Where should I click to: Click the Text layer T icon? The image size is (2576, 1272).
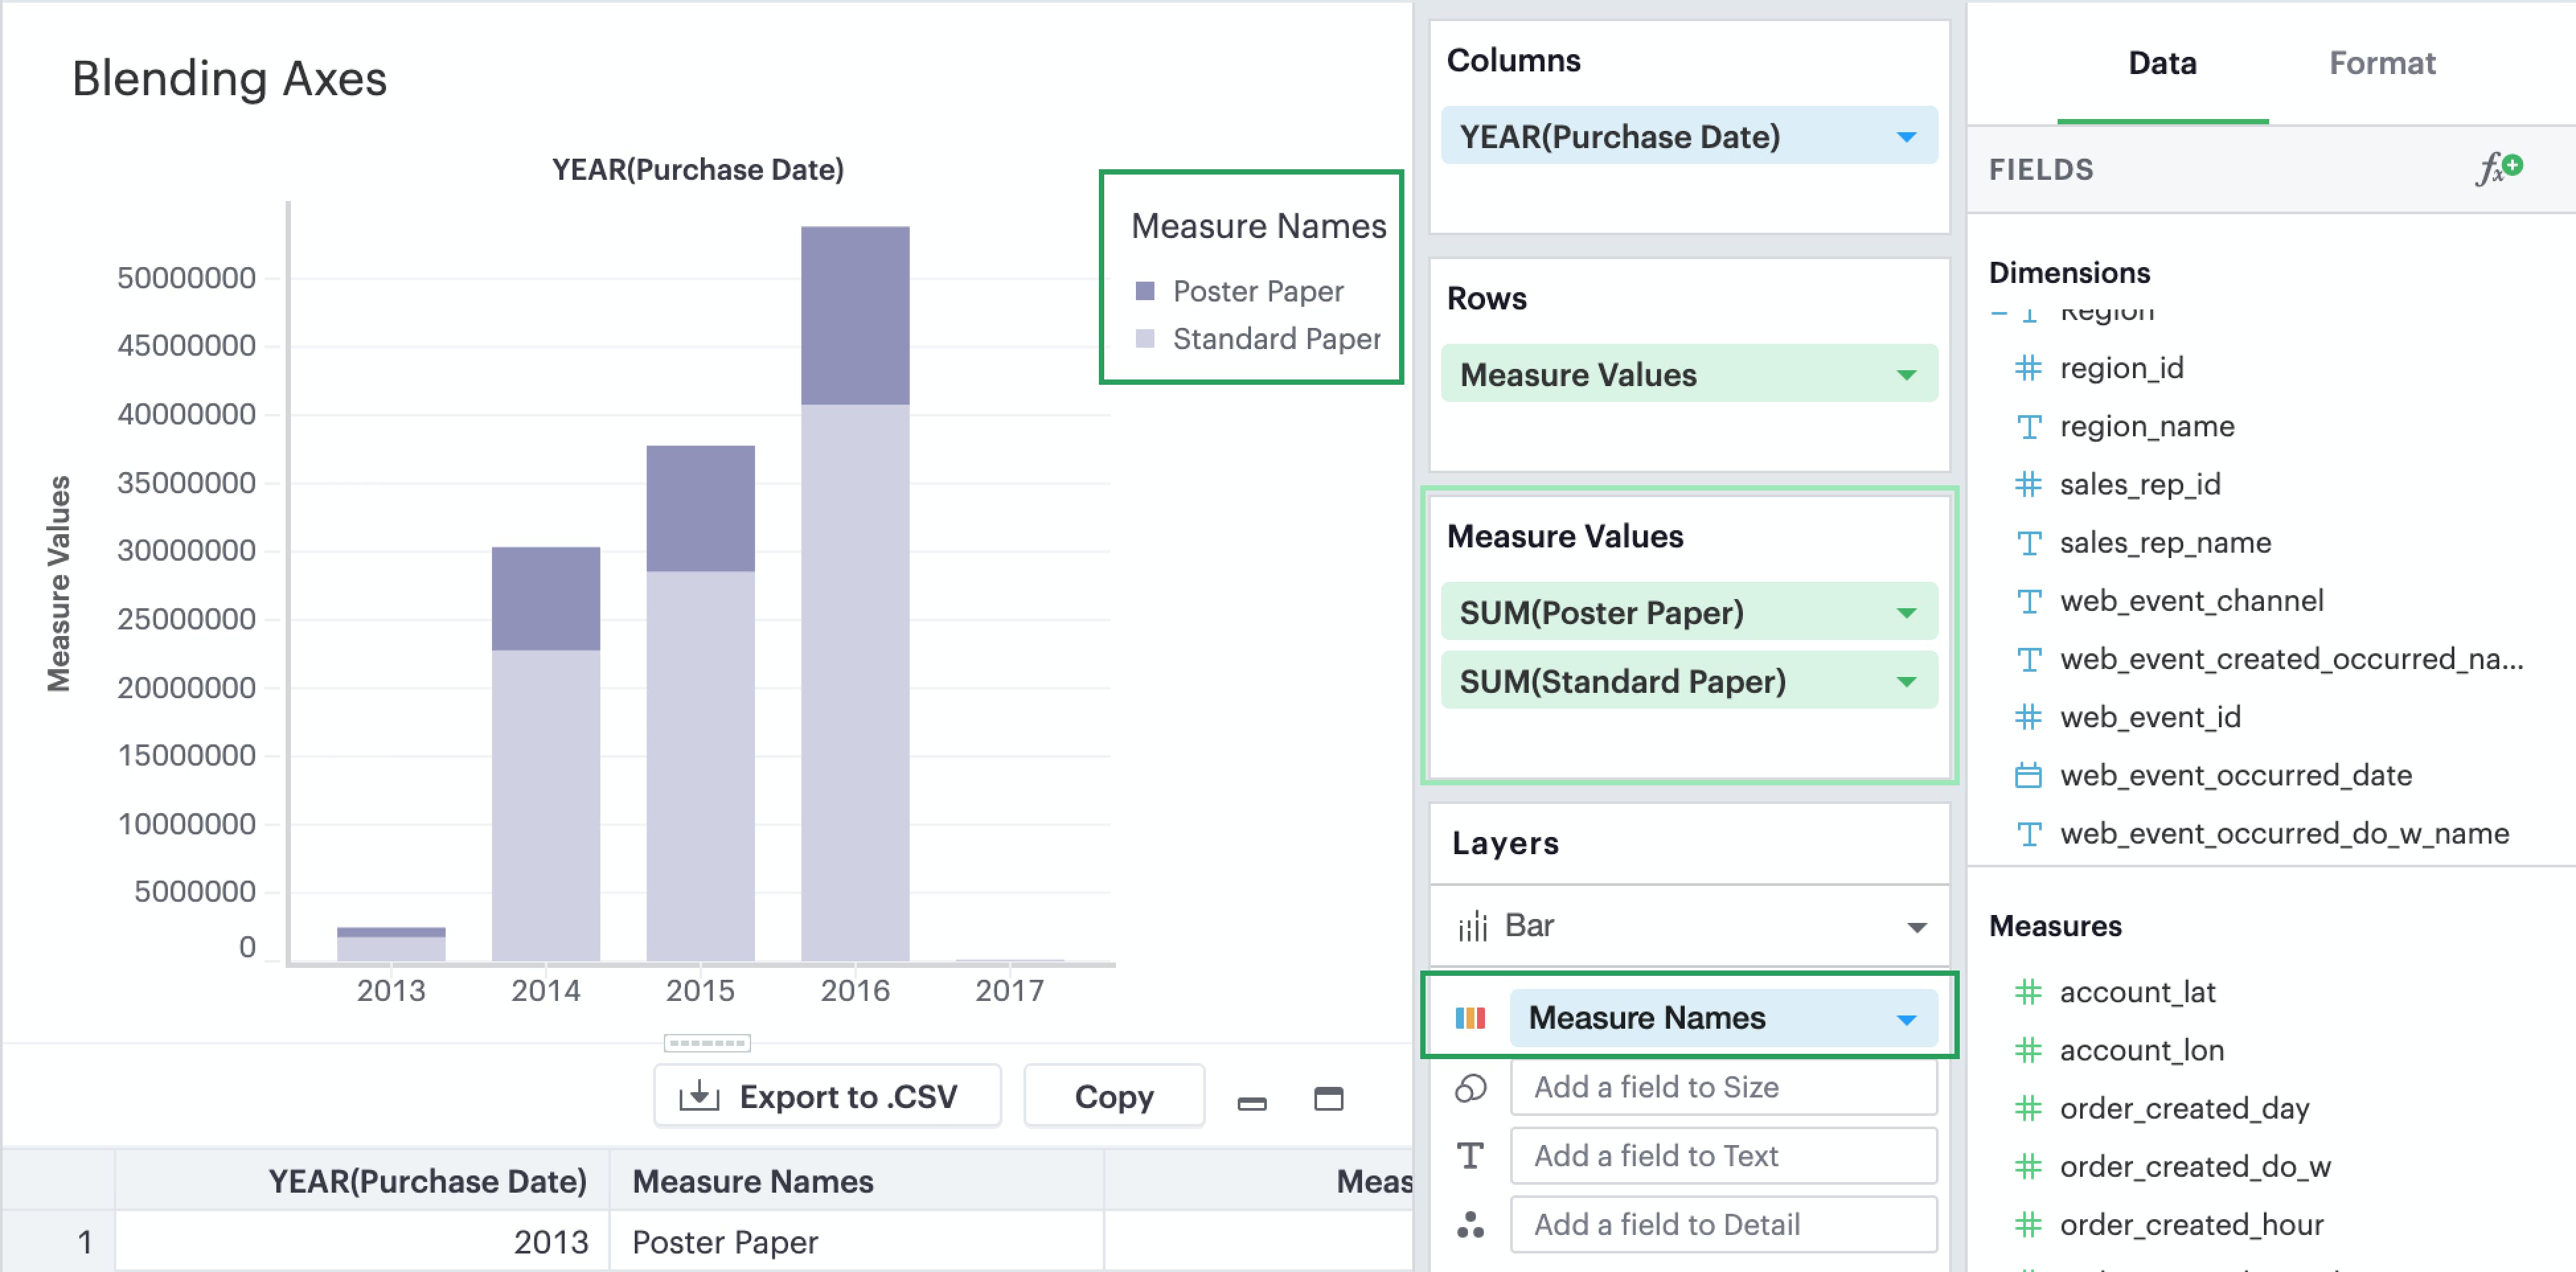1470,1156
